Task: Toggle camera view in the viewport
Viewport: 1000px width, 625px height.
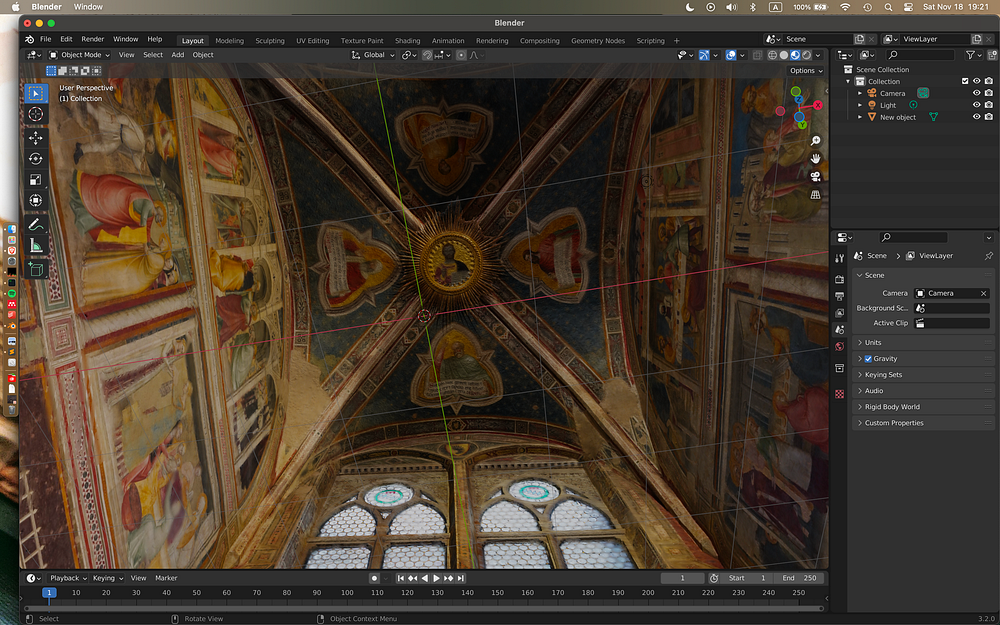Action: 816,177
